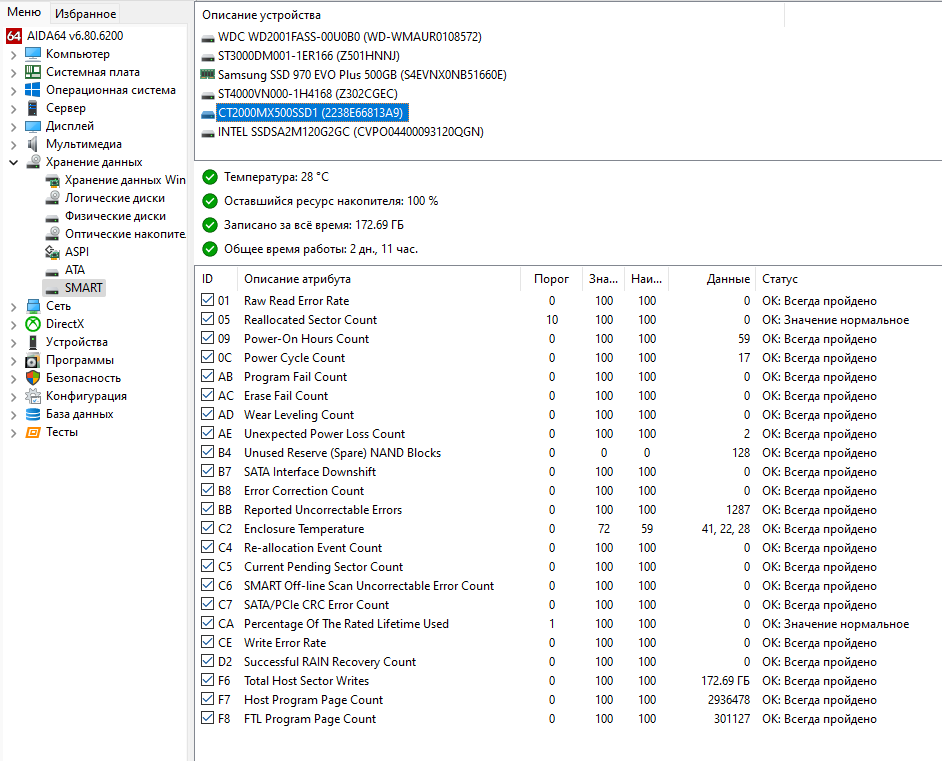Expand the Операционная система node arrow
942x761 pixels.
(13, 91)
